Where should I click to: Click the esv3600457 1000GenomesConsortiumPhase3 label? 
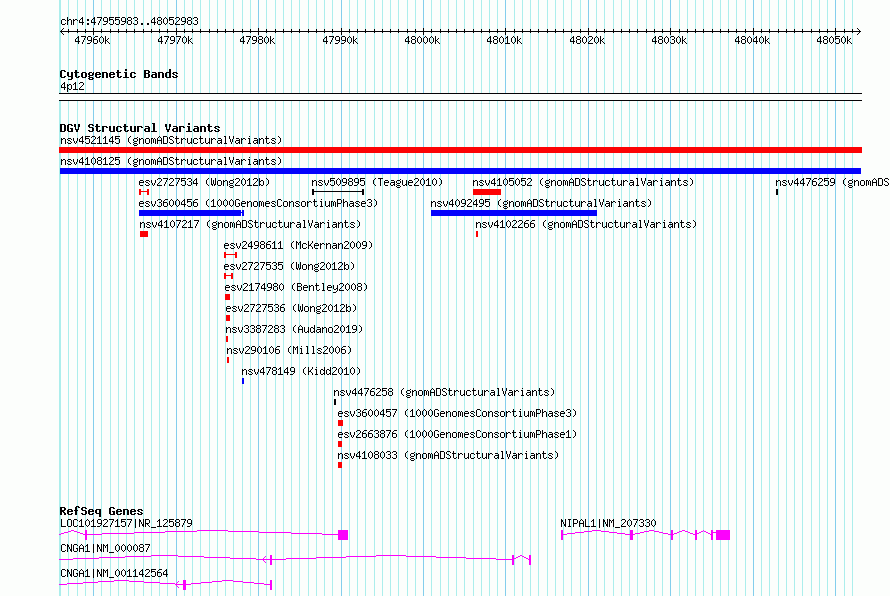(x=457, y=413)
